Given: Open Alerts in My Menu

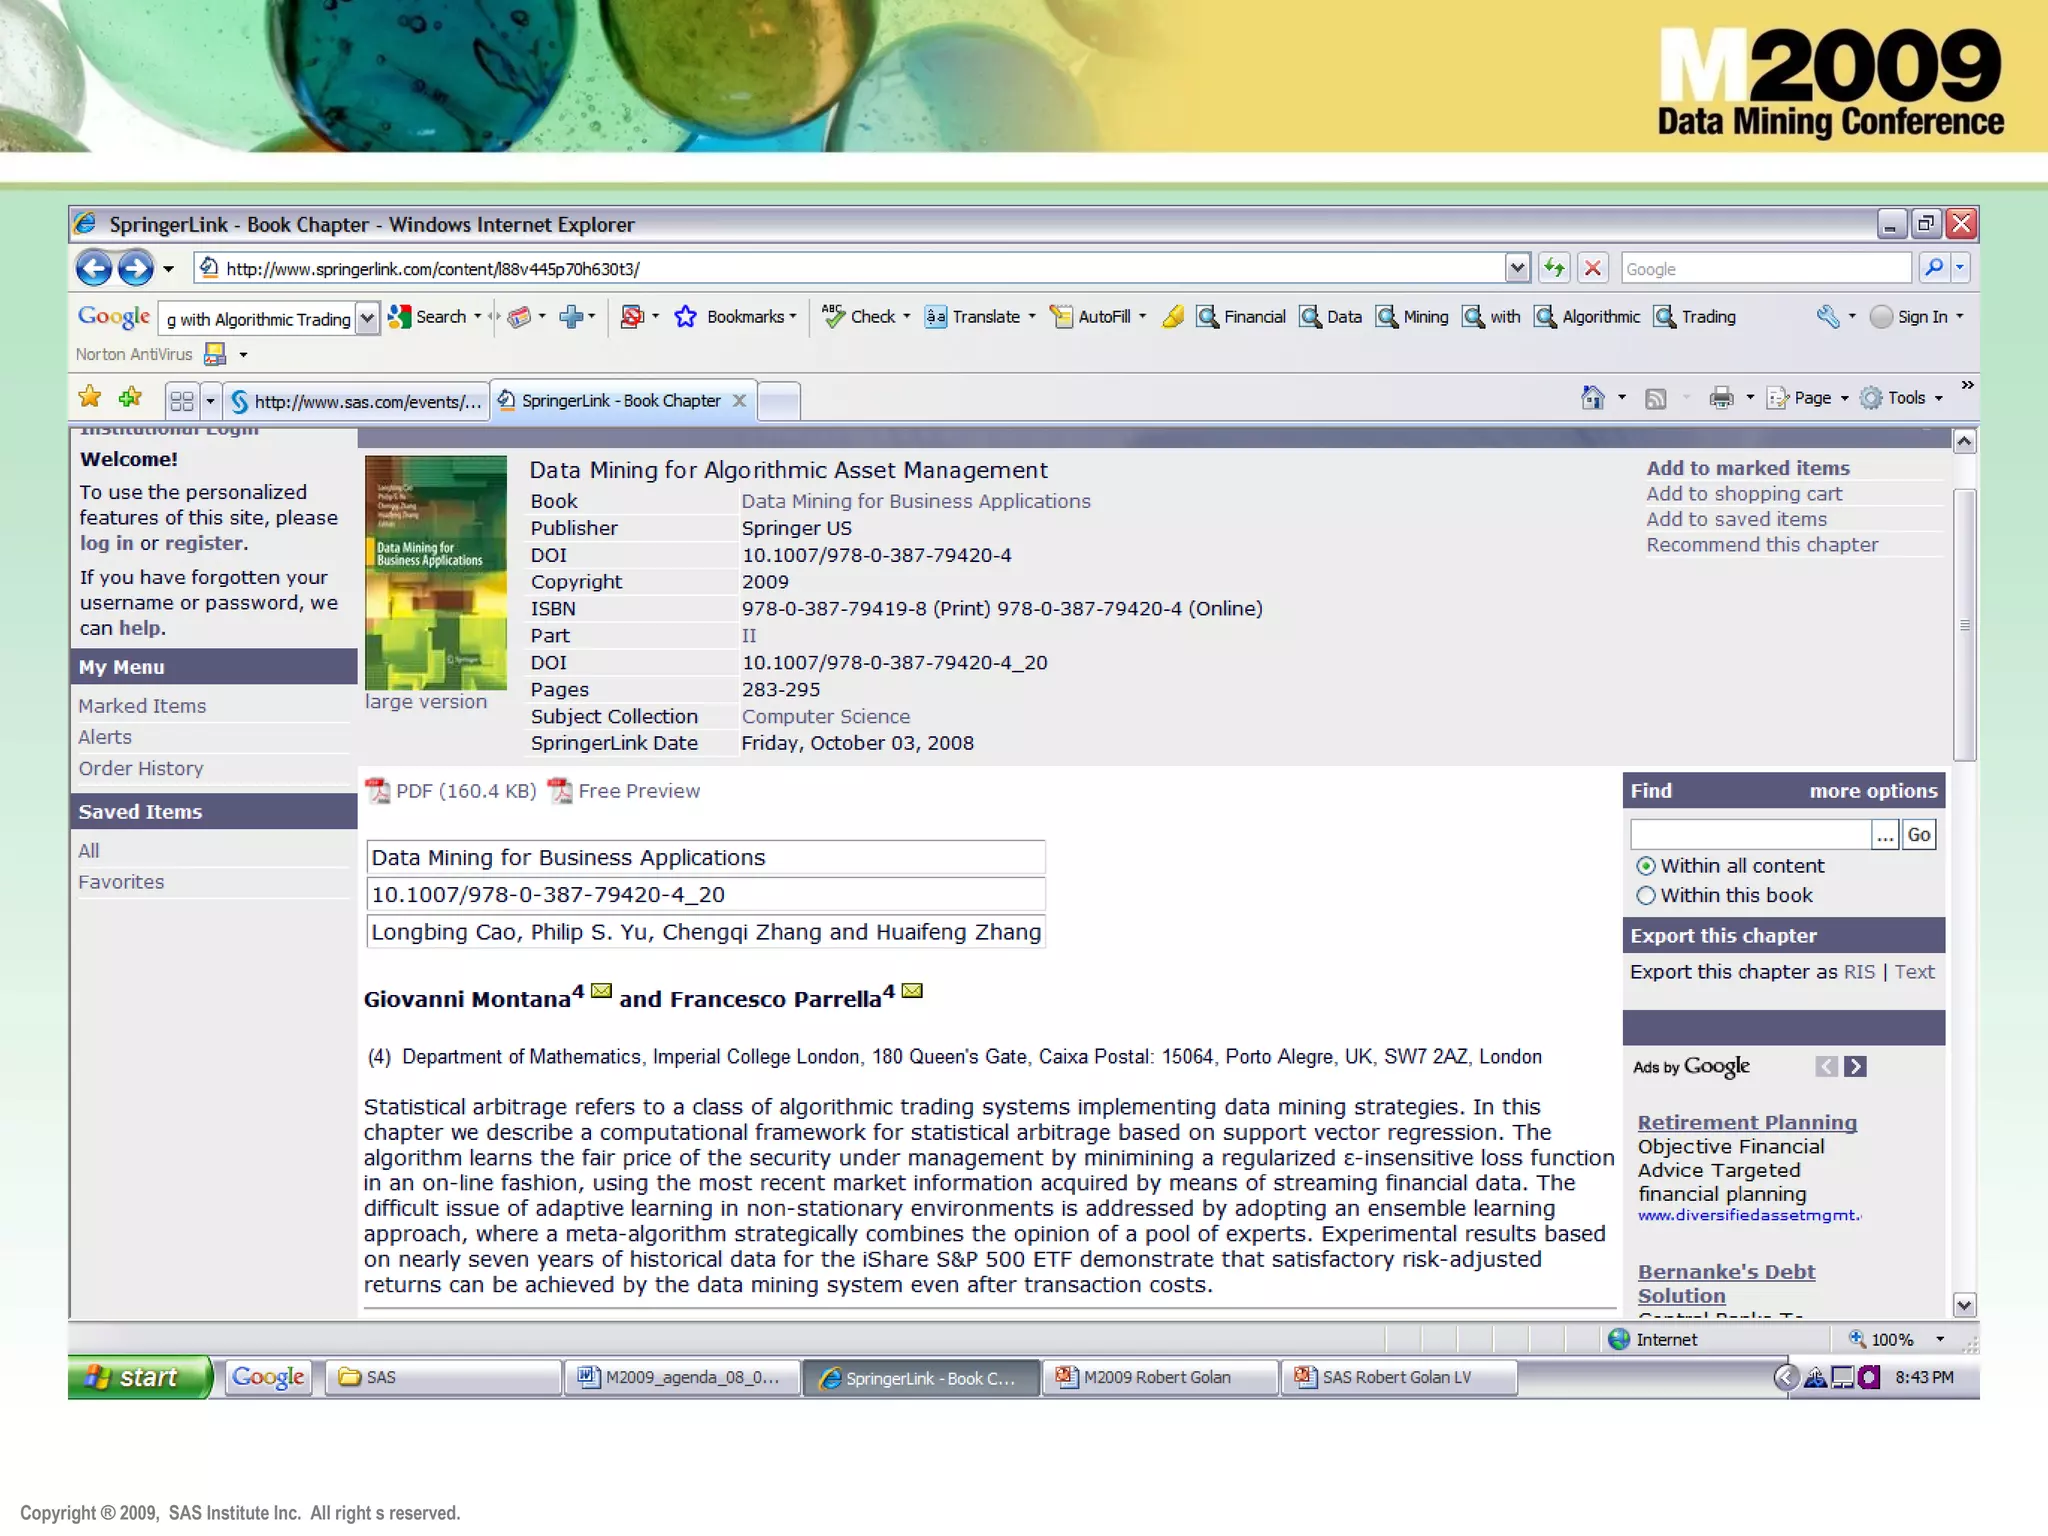Looking at the screenshot, I should 105,737.
